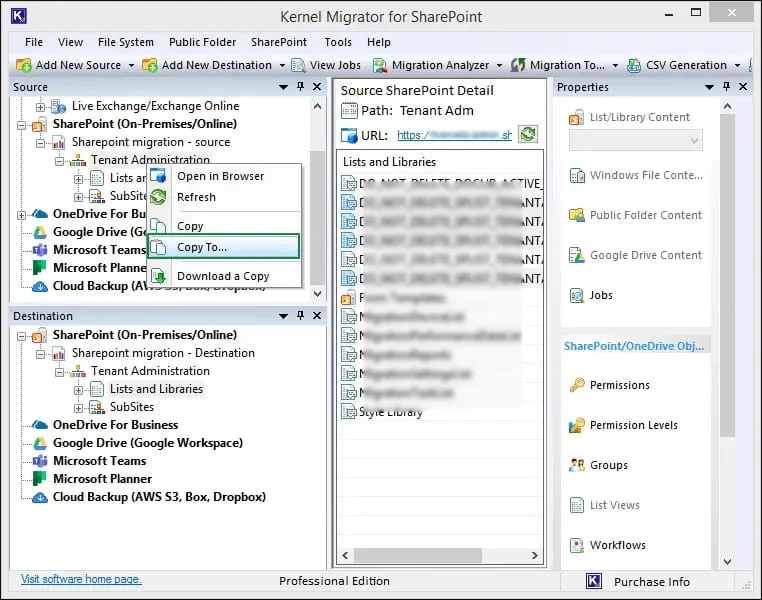Click Microsoft Planner icon in Destination tree
The image size is (762, 600).
pyautogui.click(x=39, y=479)
